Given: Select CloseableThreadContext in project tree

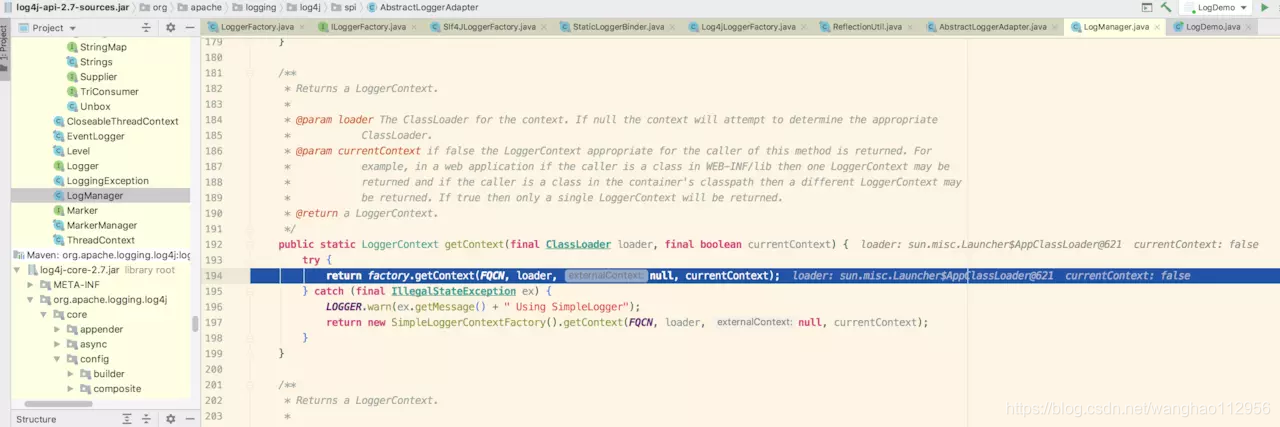Looking at the screenshot, I should 115,121.
